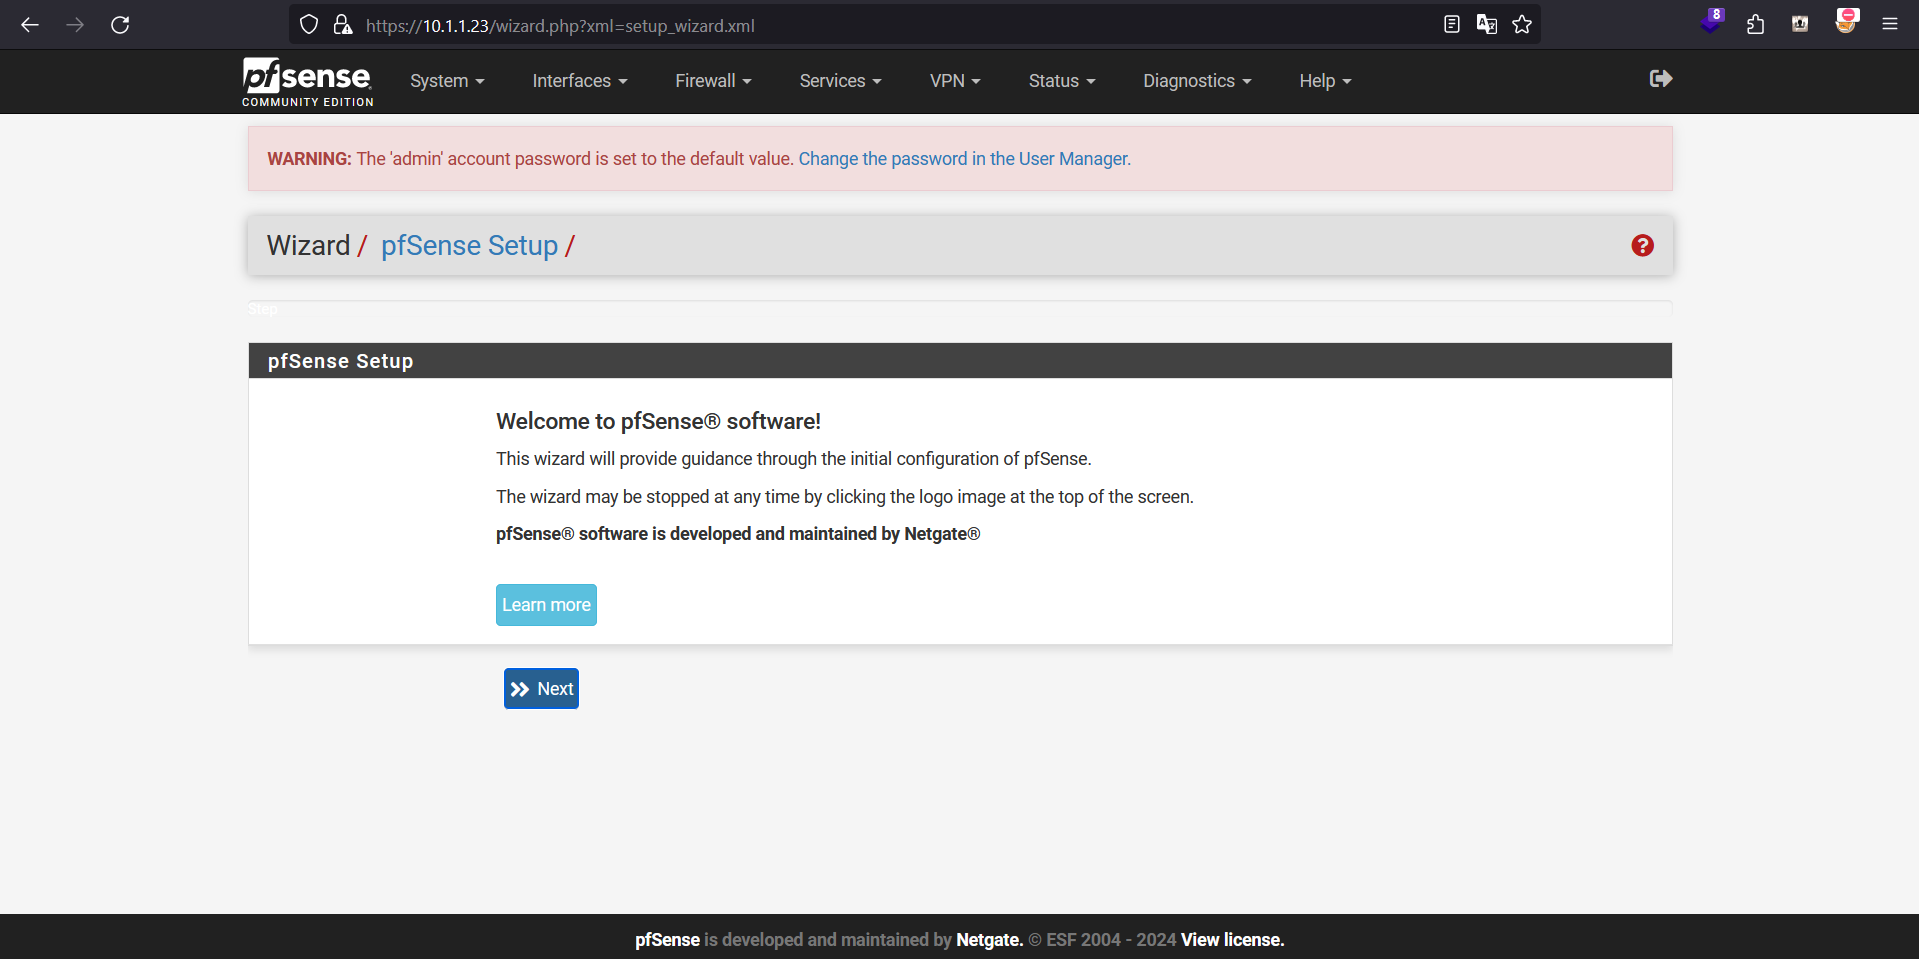
Task: Click the grey square extension icon left of avatar
Action: click(x=1800, y=25)
